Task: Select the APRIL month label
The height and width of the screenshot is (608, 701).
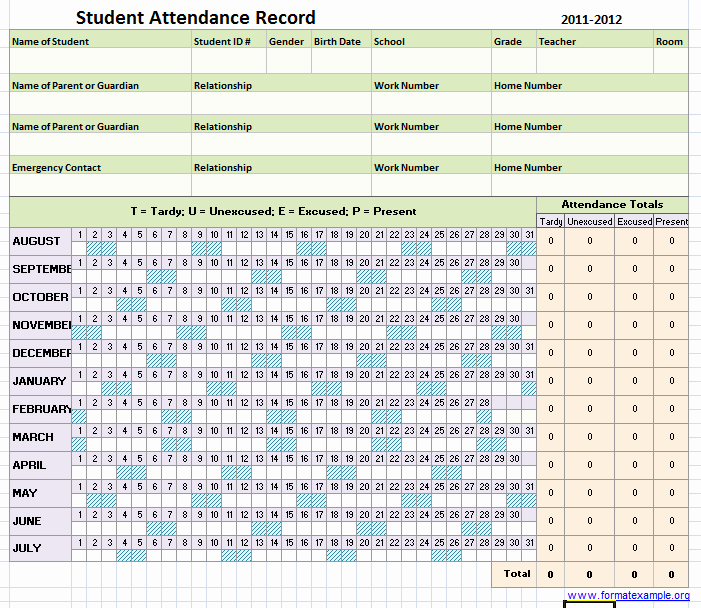Action: 40,465
